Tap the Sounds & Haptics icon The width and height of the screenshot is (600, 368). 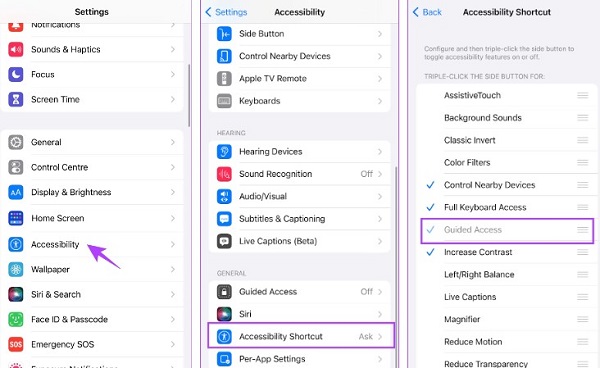click(16, 49)
